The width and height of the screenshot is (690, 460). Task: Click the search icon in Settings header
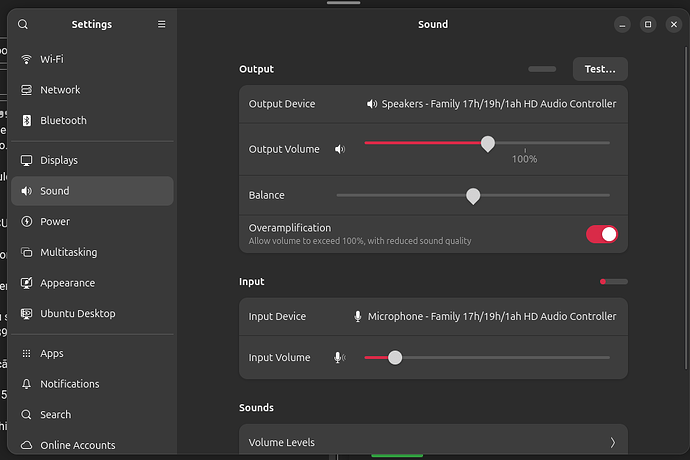pos(23,24)
